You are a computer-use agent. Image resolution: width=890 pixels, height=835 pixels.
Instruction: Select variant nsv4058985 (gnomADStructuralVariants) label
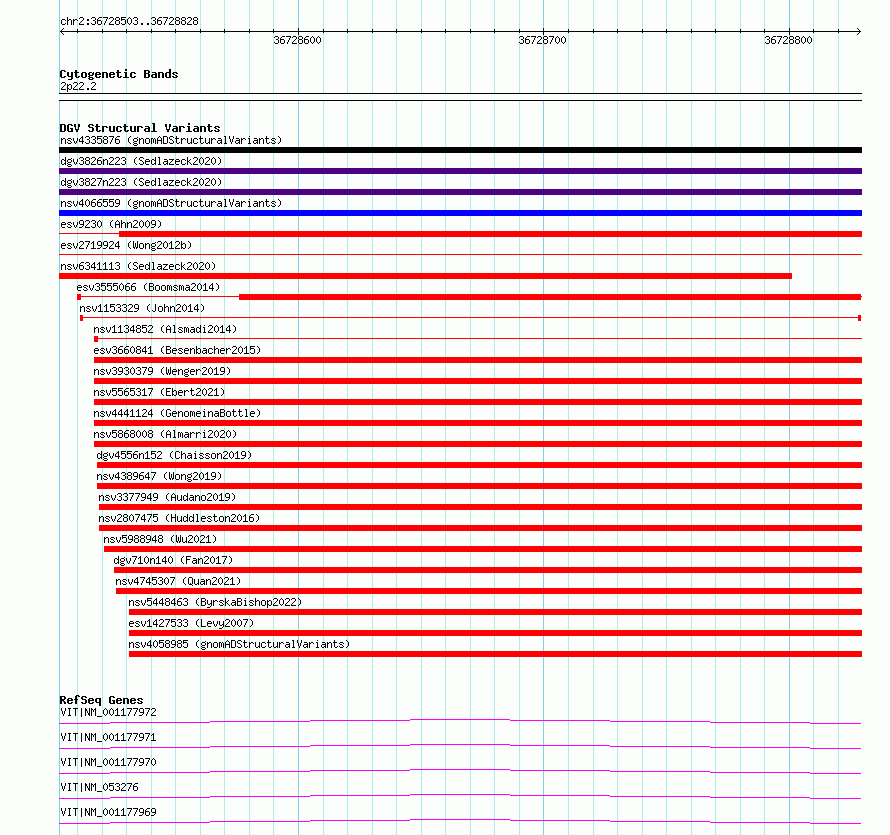[239, 644]
